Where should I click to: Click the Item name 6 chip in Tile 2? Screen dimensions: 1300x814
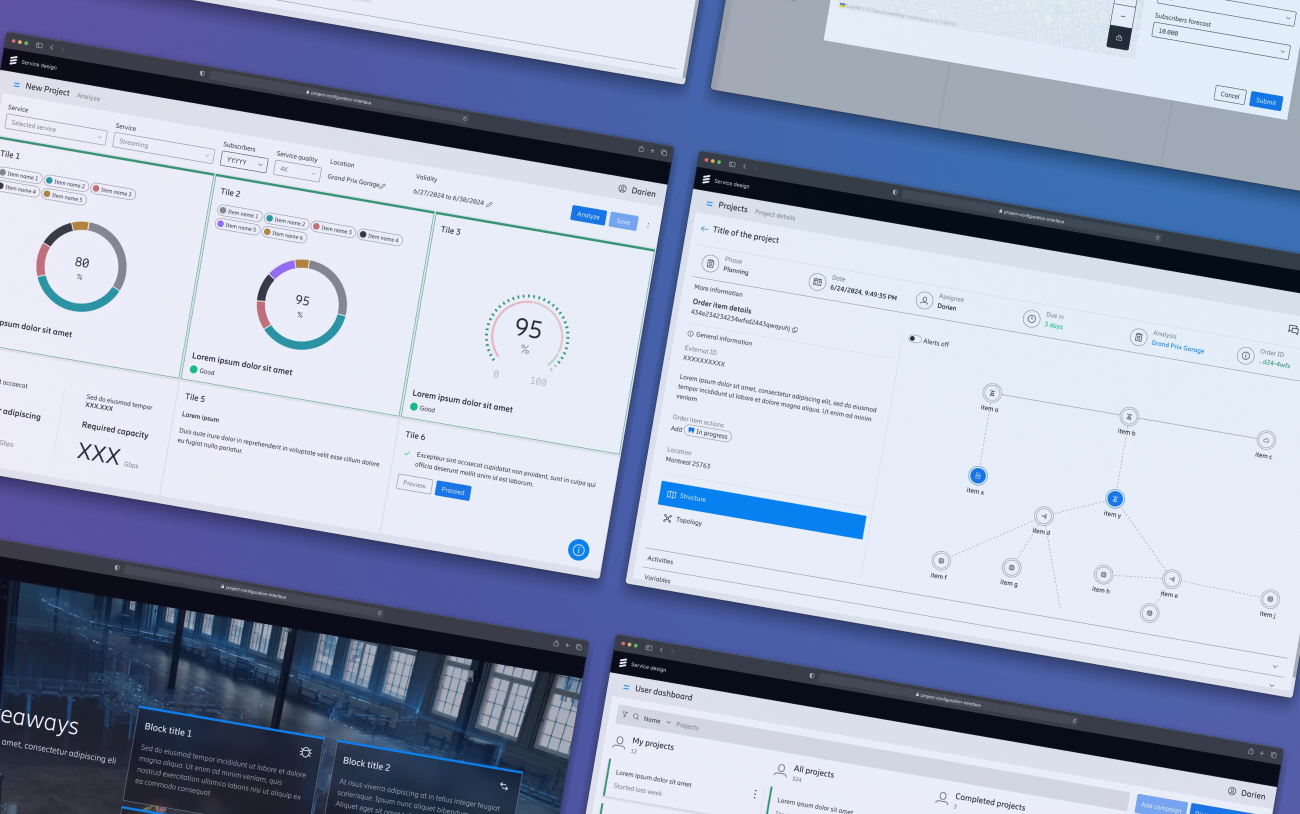coord(283,235)
